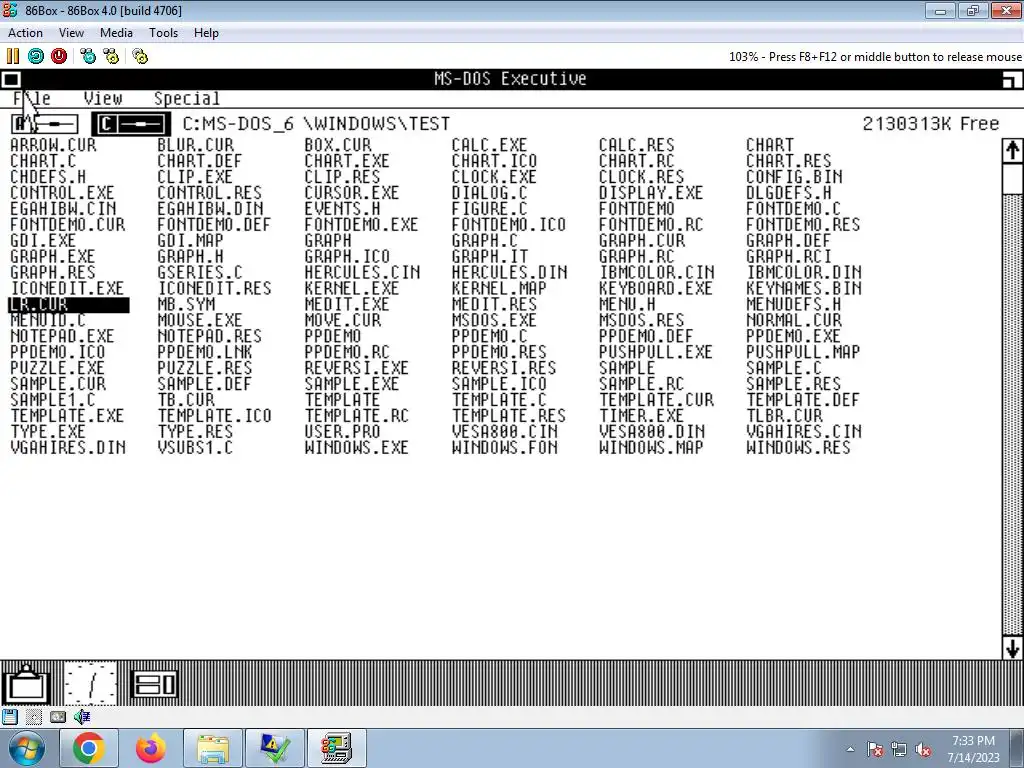
Task: Restore the minimized icon with three boxes
Action: coord(154,684)
